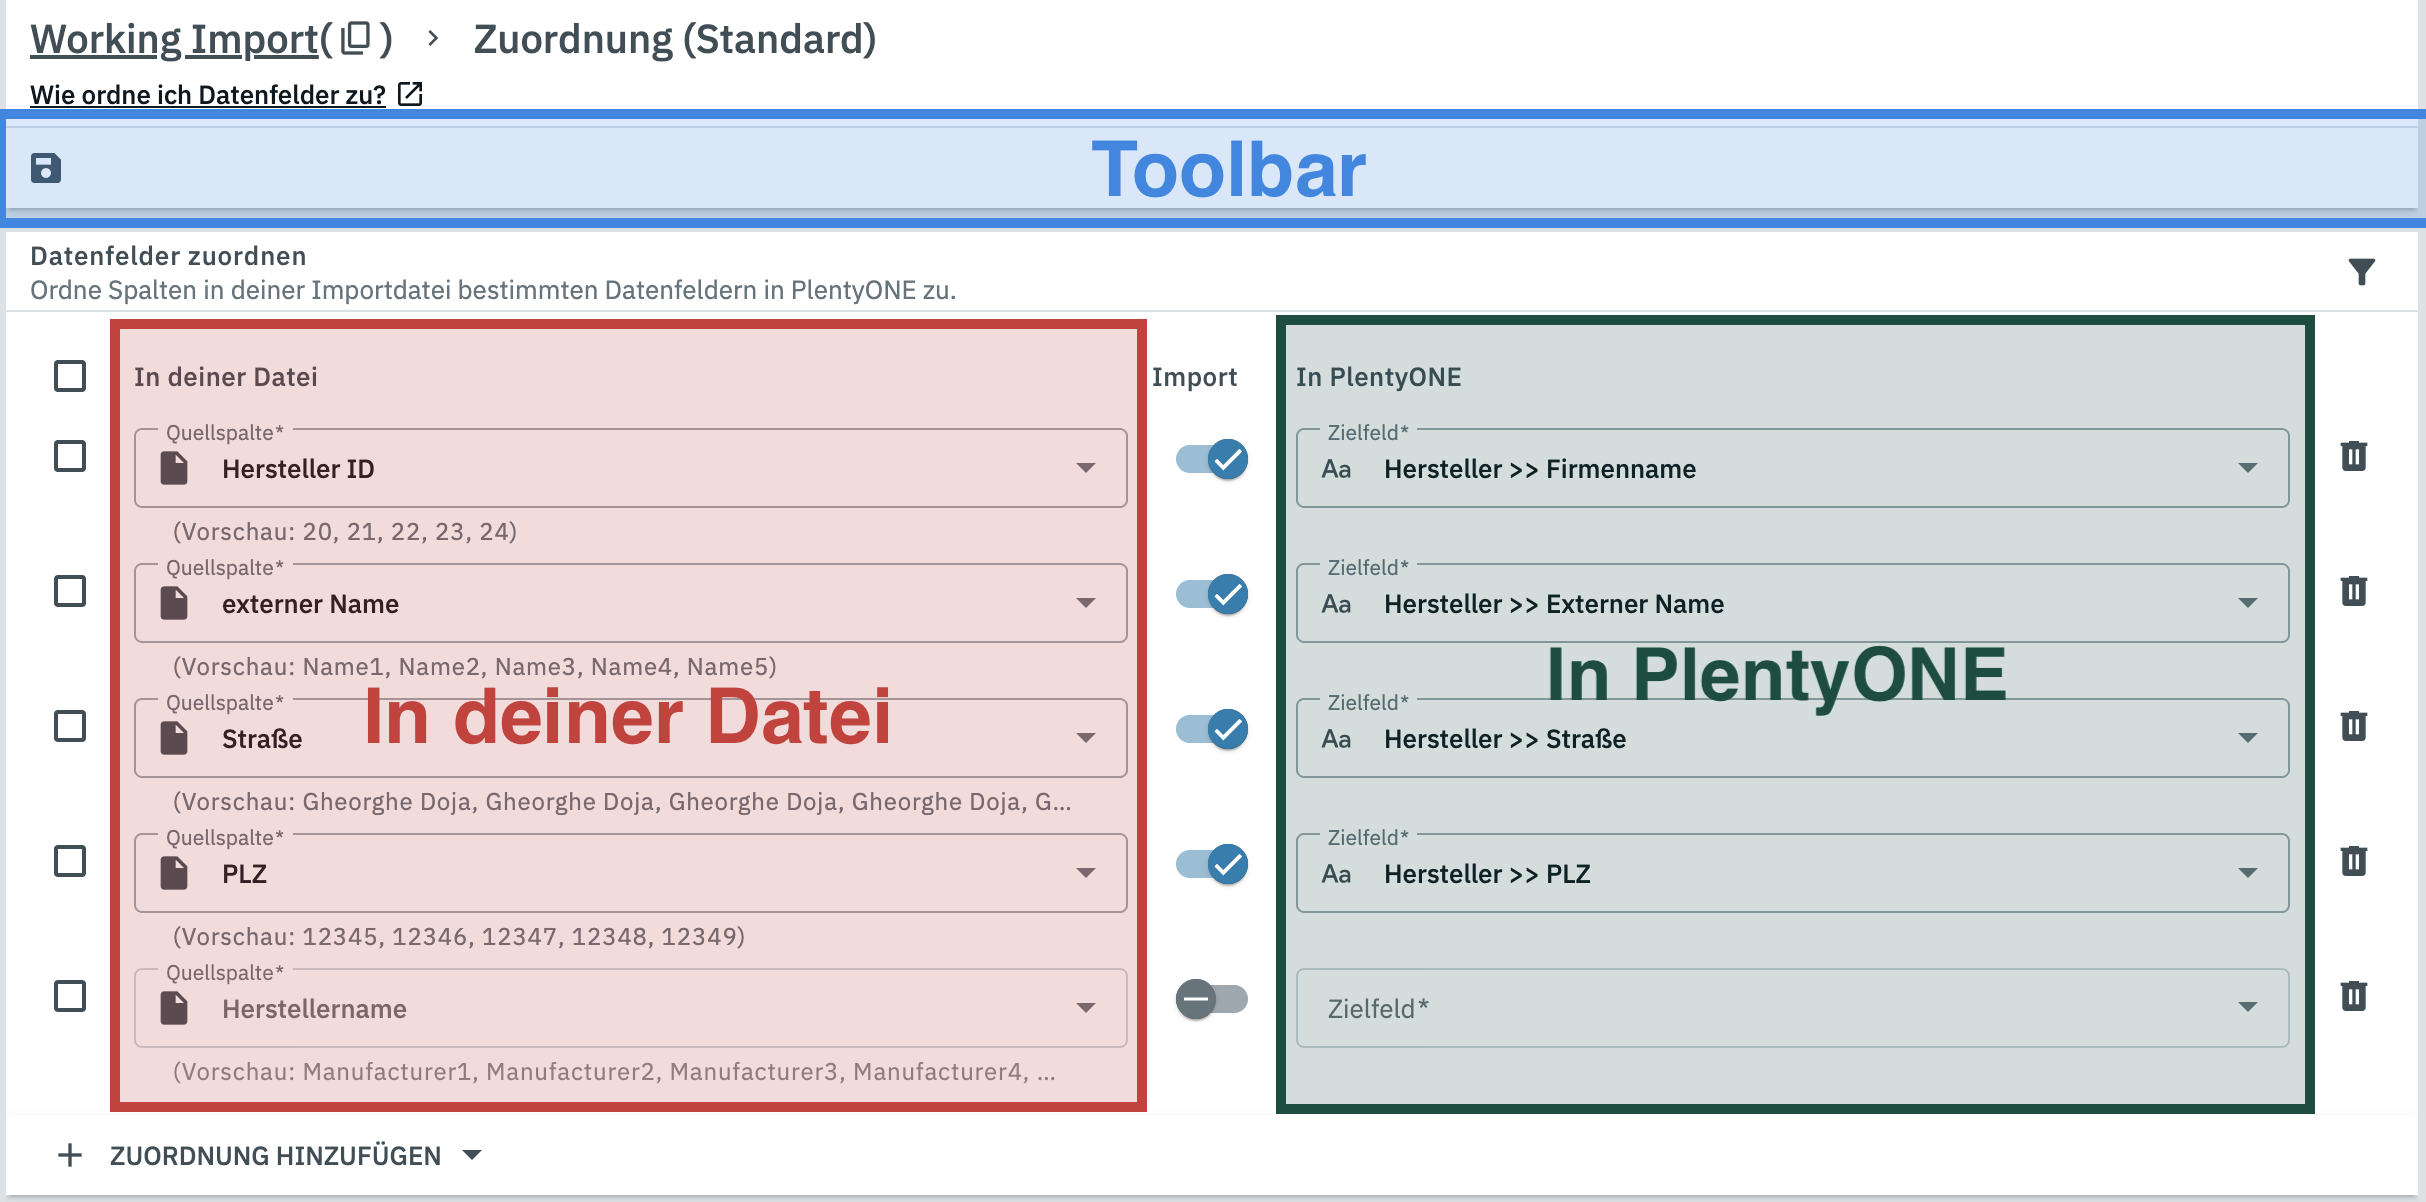Click copy icon beside Working Import

coord(356,39)
